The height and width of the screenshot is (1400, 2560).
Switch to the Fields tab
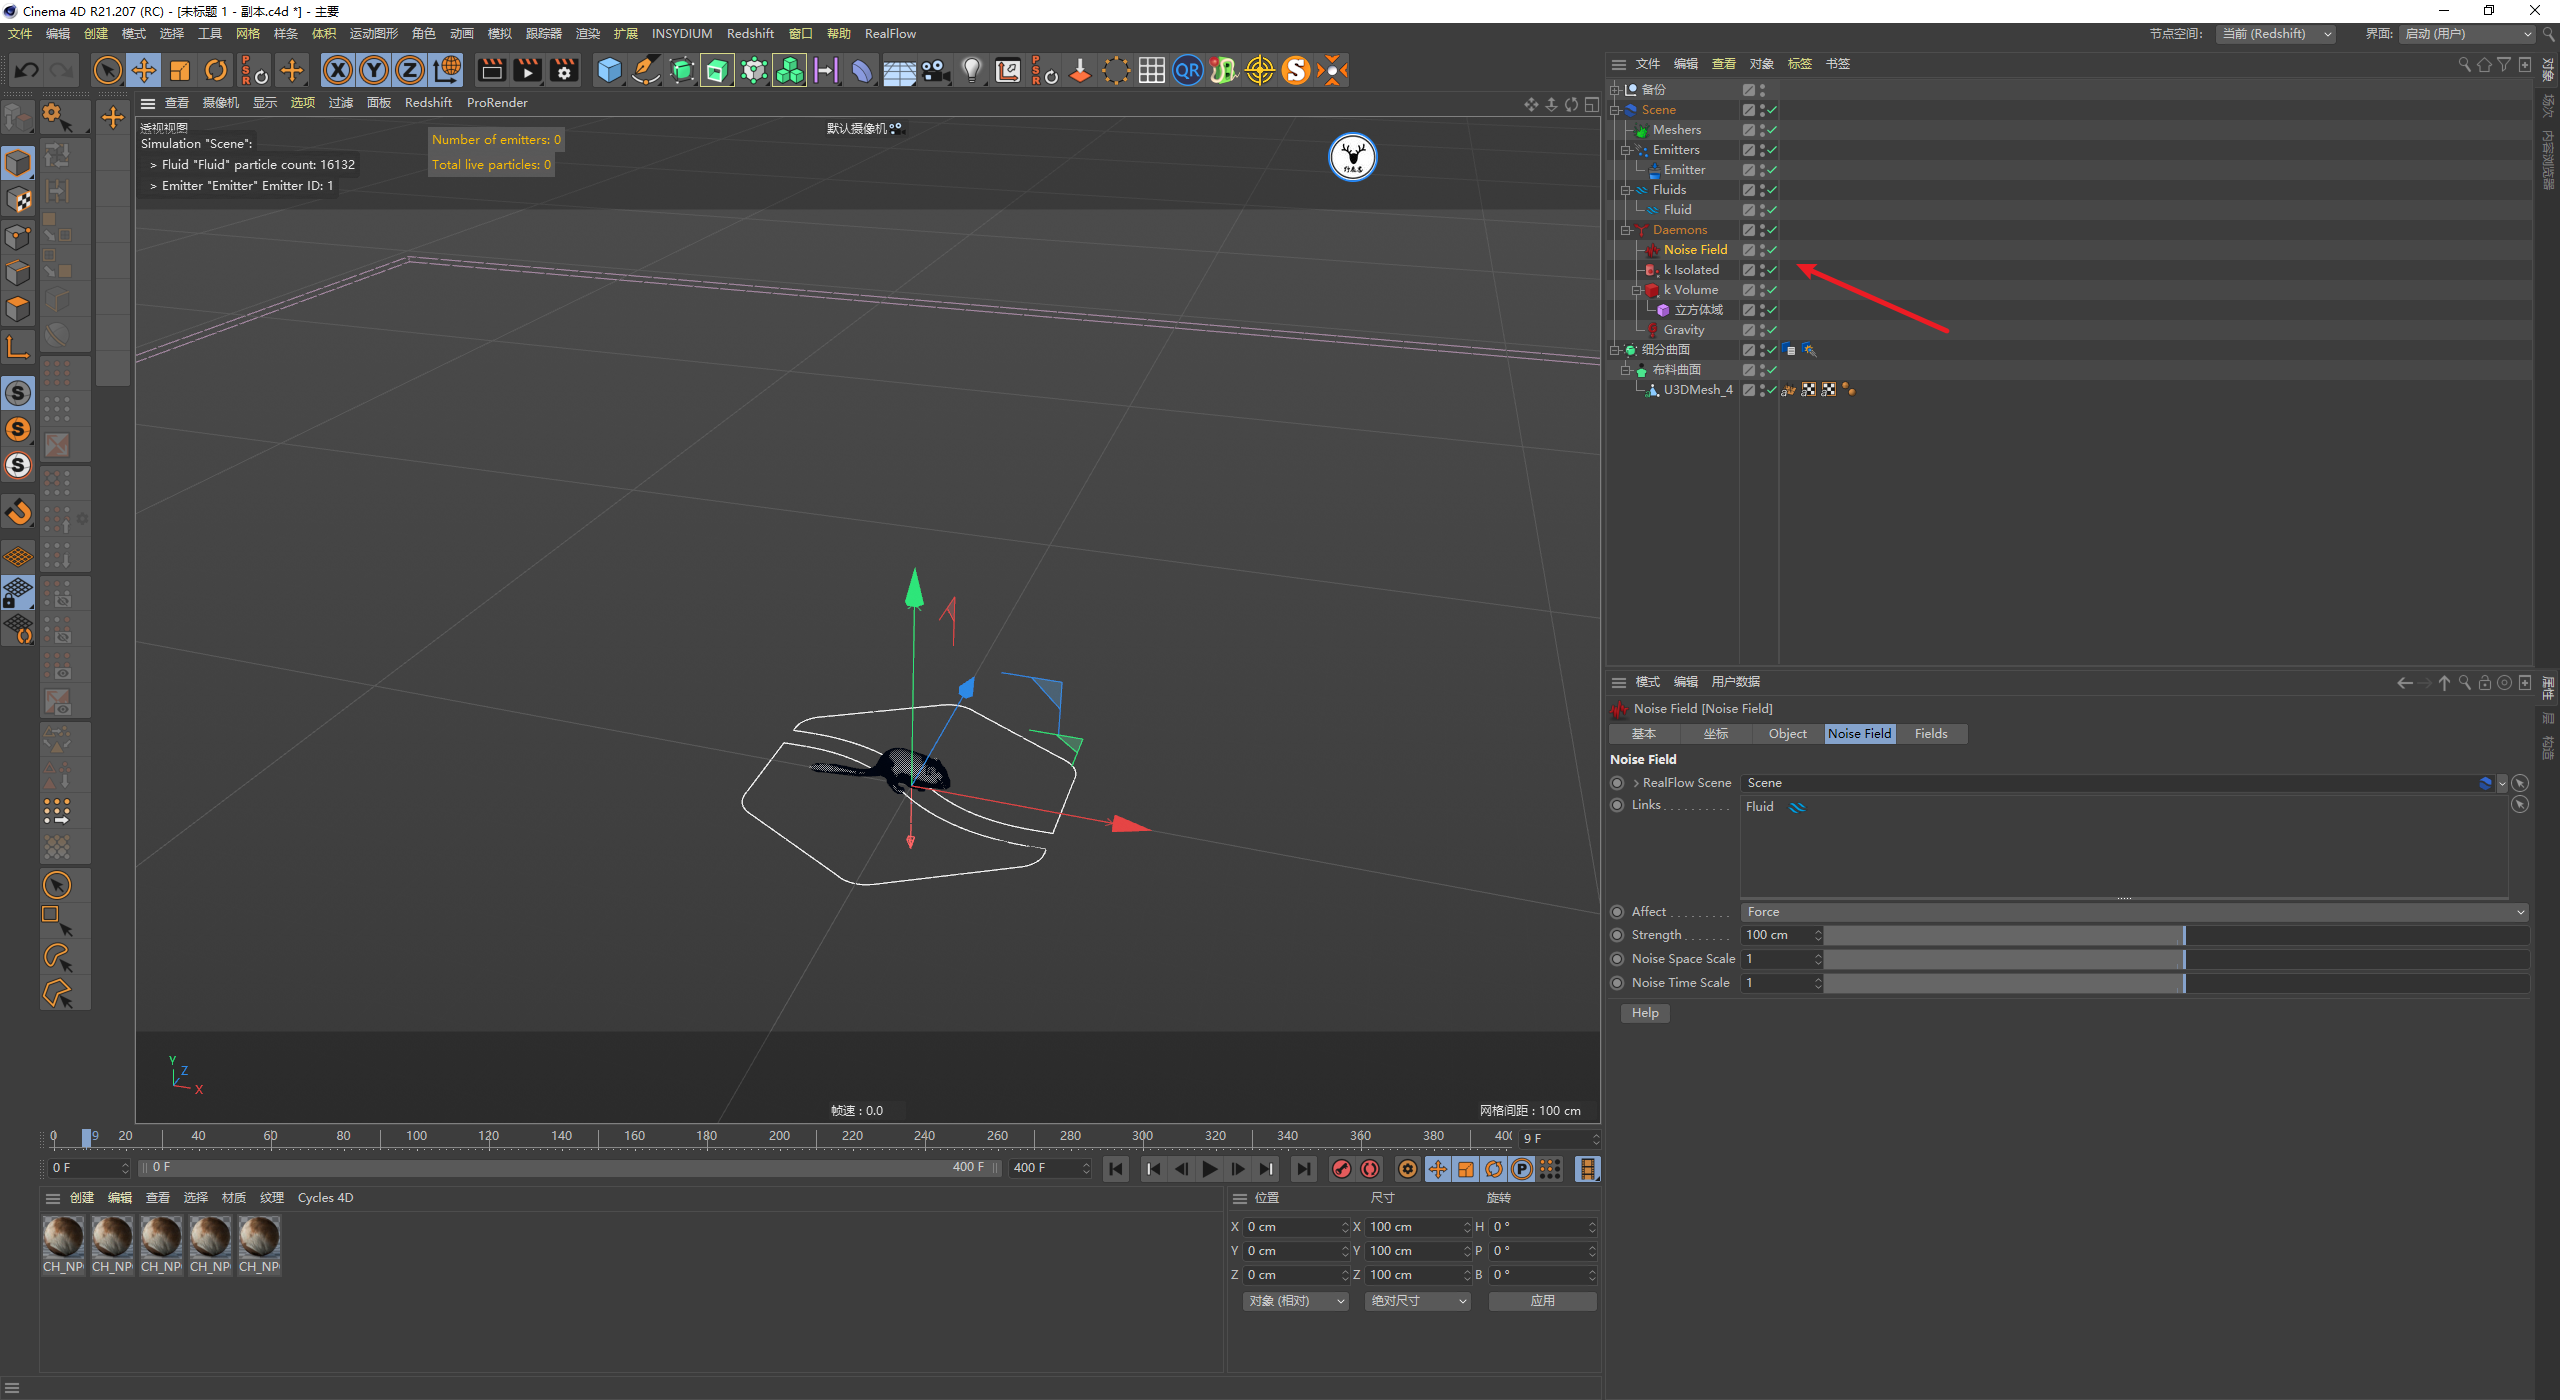click(1930, 734)
